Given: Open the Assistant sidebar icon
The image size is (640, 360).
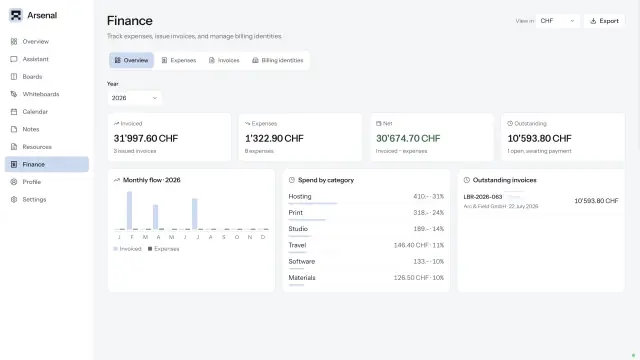Looking at the screenshot, I should coord(14,59).
